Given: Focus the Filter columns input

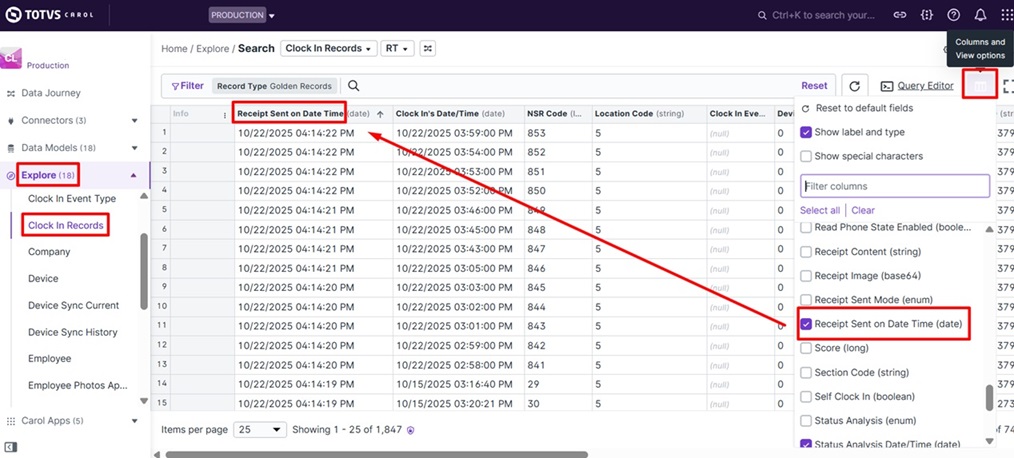Looking at the screenshot, I should point(895,186).
